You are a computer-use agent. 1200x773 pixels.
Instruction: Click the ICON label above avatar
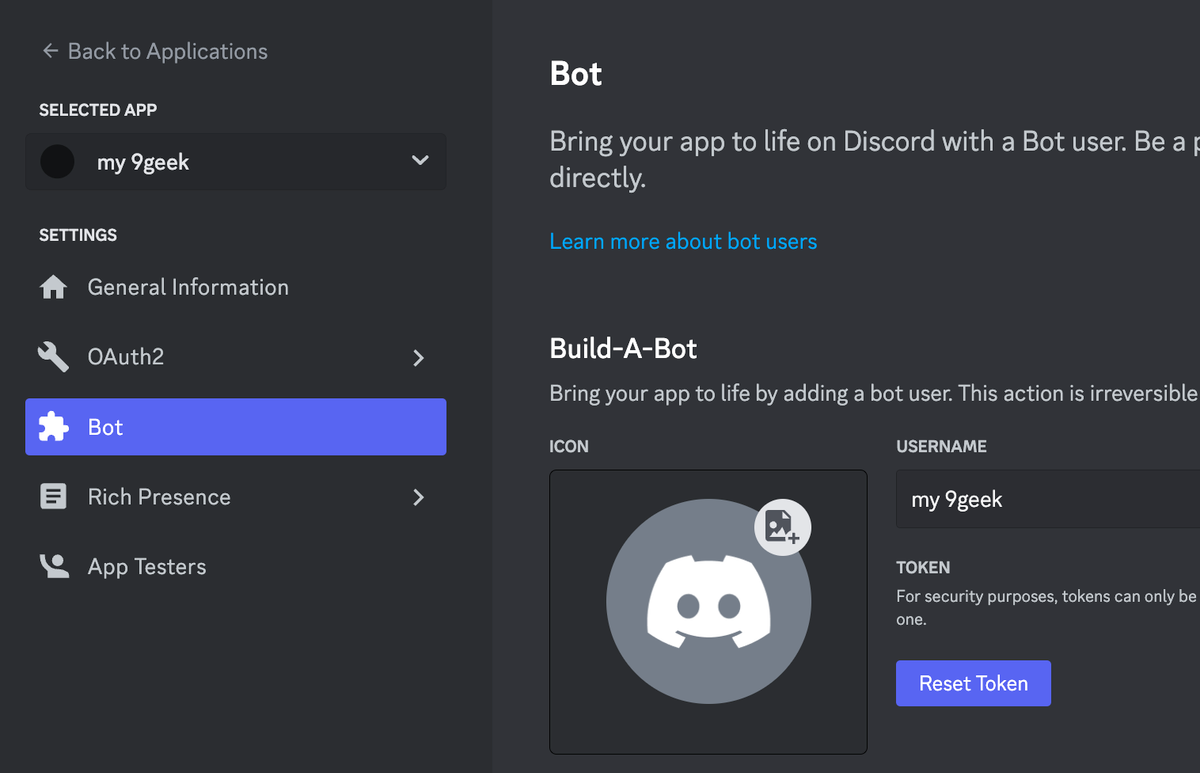[569, 446]
